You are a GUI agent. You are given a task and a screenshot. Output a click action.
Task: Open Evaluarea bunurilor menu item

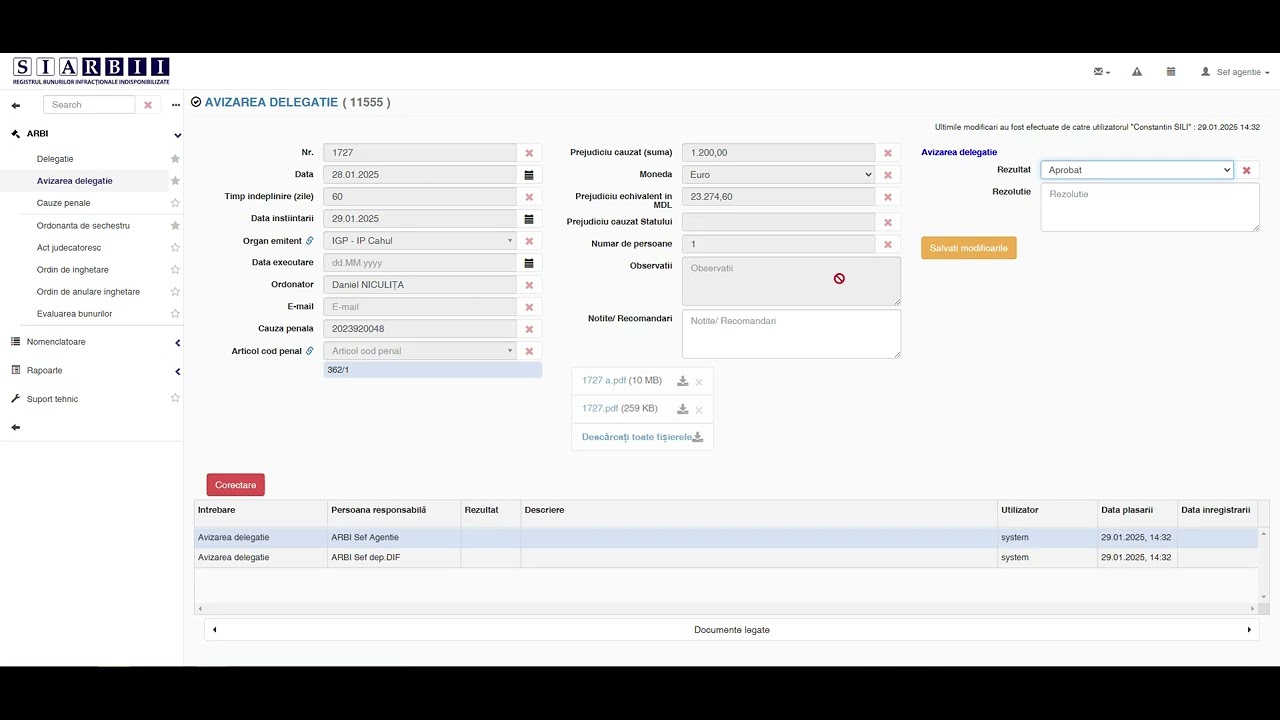click(75, 314)
